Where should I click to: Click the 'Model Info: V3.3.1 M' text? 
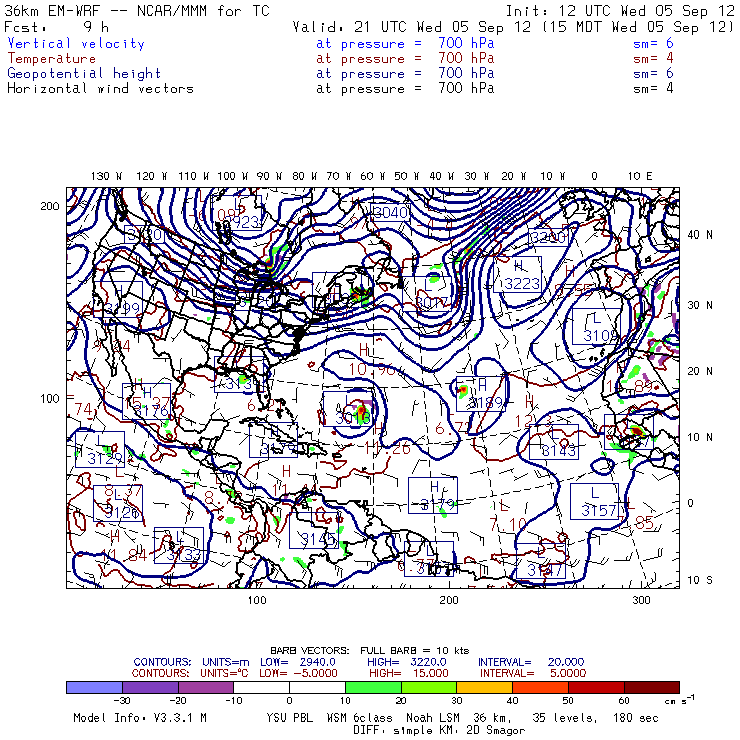point(140,718)
